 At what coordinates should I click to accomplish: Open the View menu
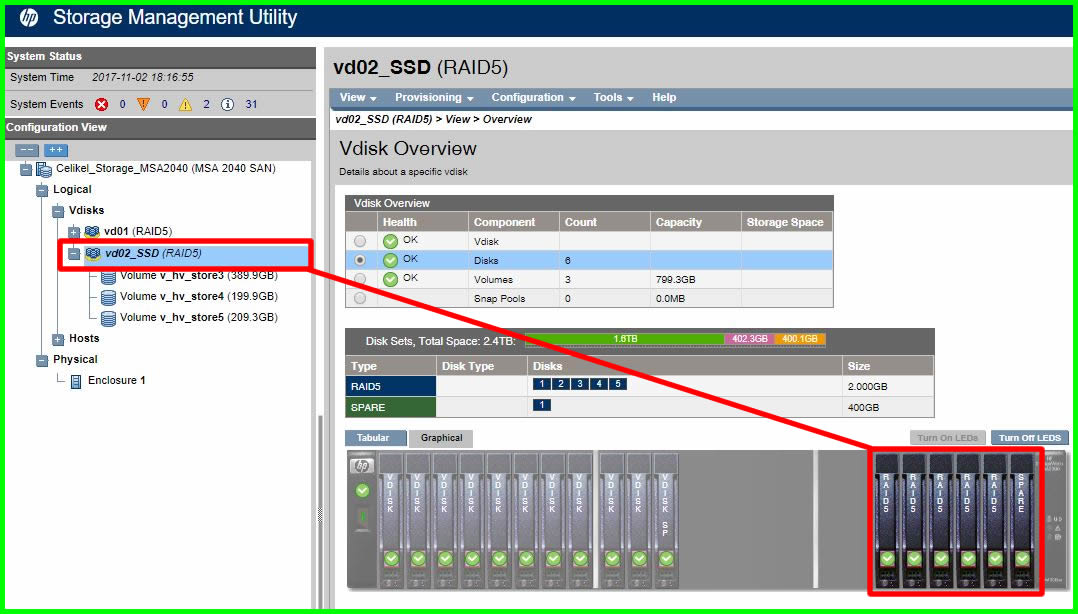[358, 98]
